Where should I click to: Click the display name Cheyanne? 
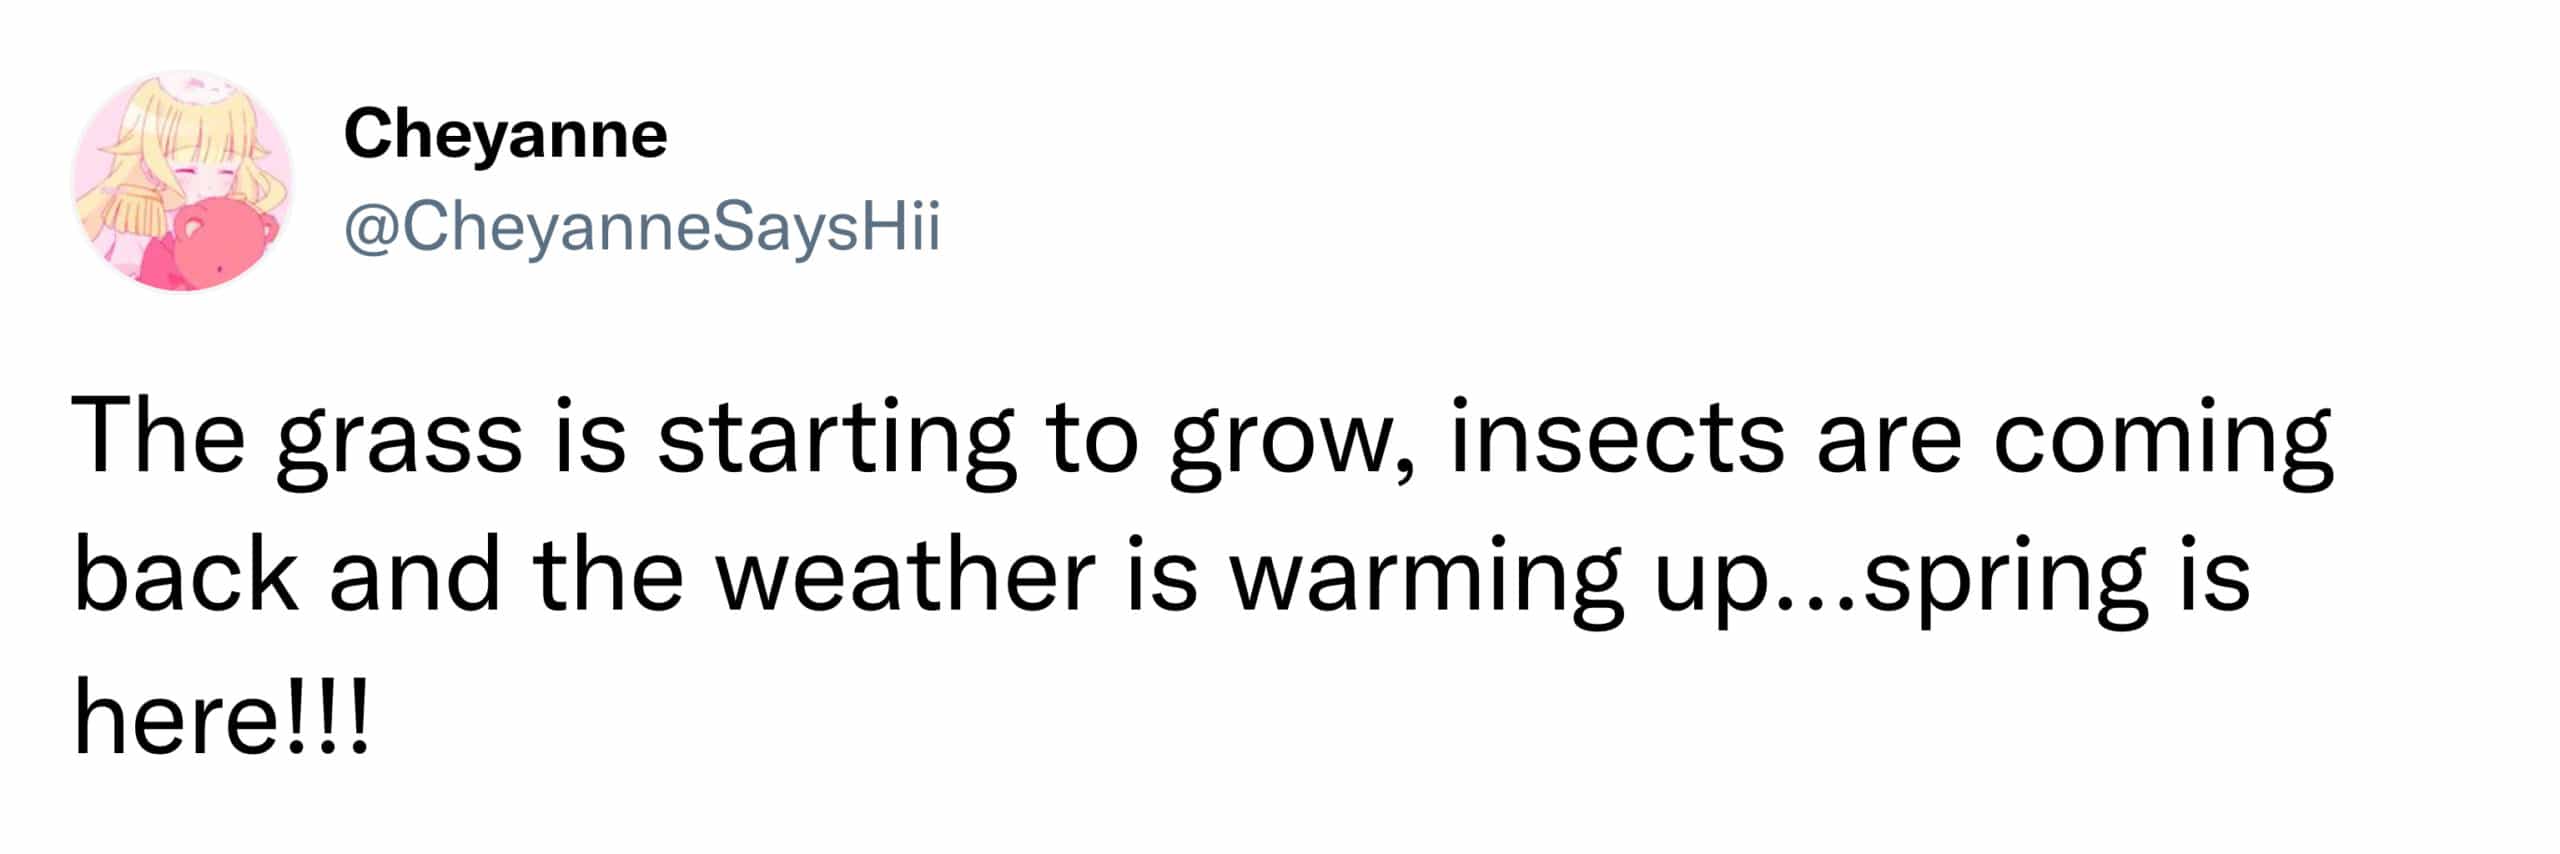point(505,135)
